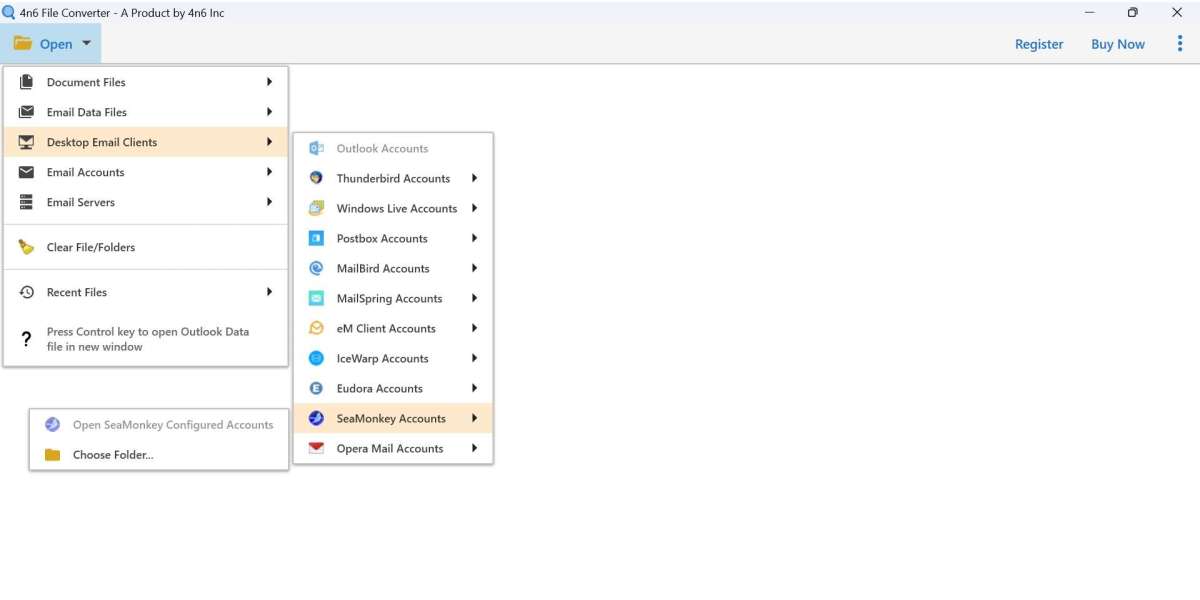The image size is (1200, 600).
Task: Choose Folder... in SeaMonkey submenu
Action: coord(159,455)
